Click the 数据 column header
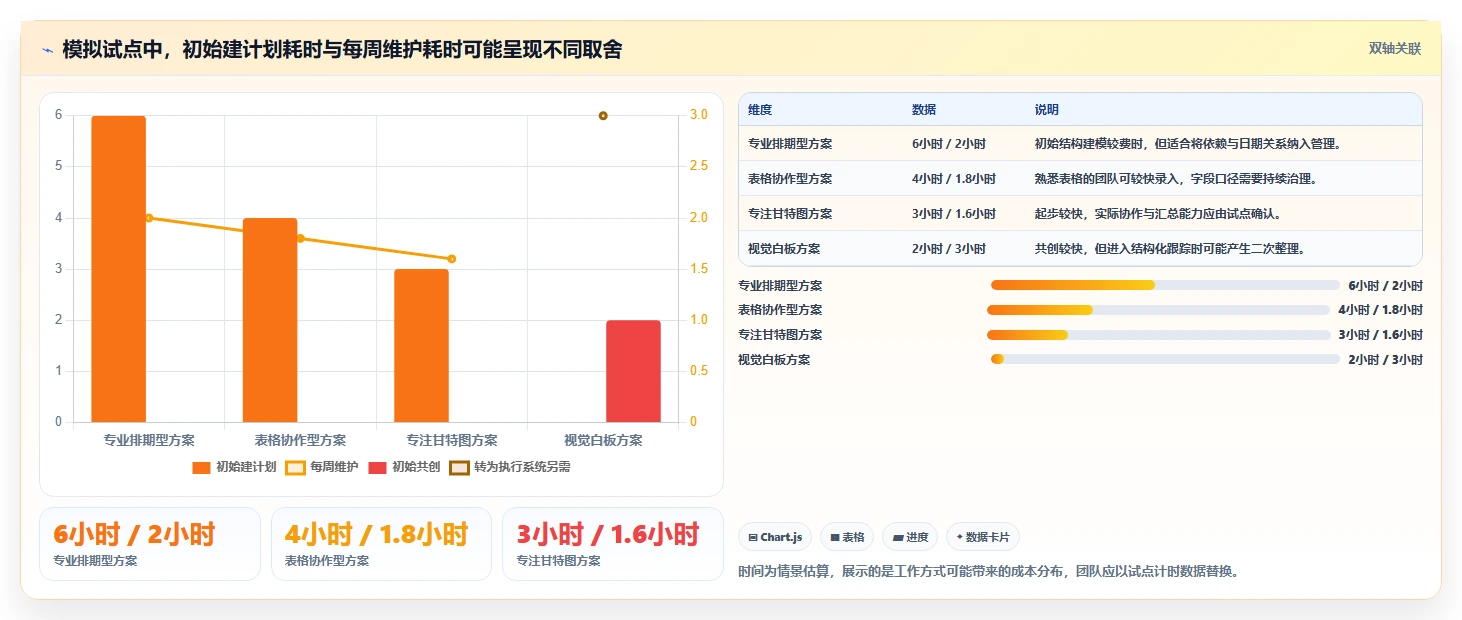 click(924, 110)
